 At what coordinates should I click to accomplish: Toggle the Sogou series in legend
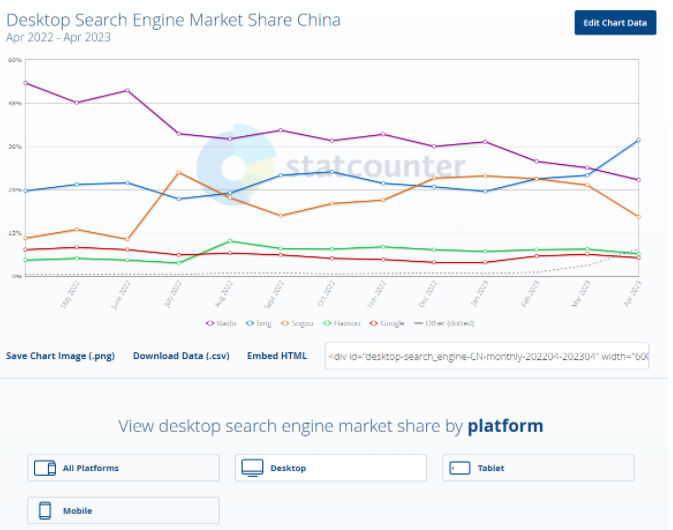pos(299,325)
